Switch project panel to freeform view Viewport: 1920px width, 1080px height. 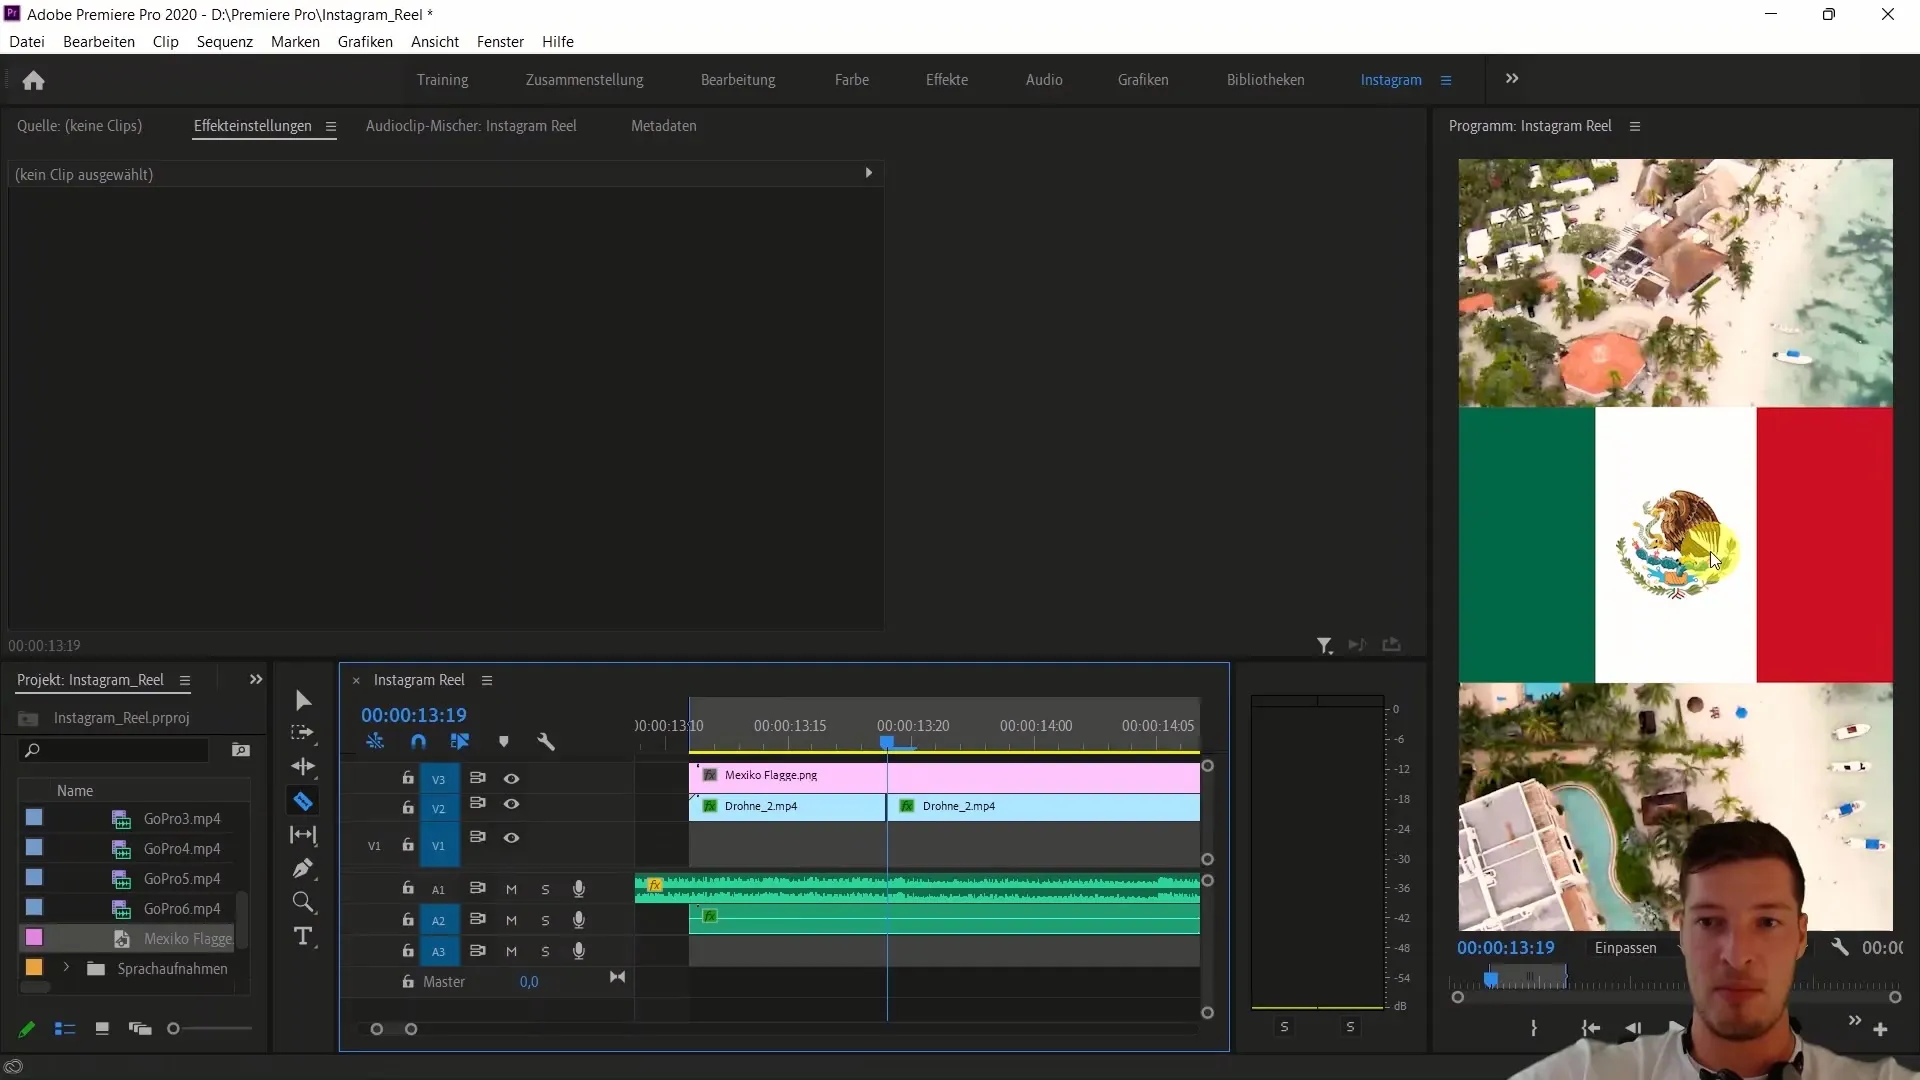coord(140,1029)
